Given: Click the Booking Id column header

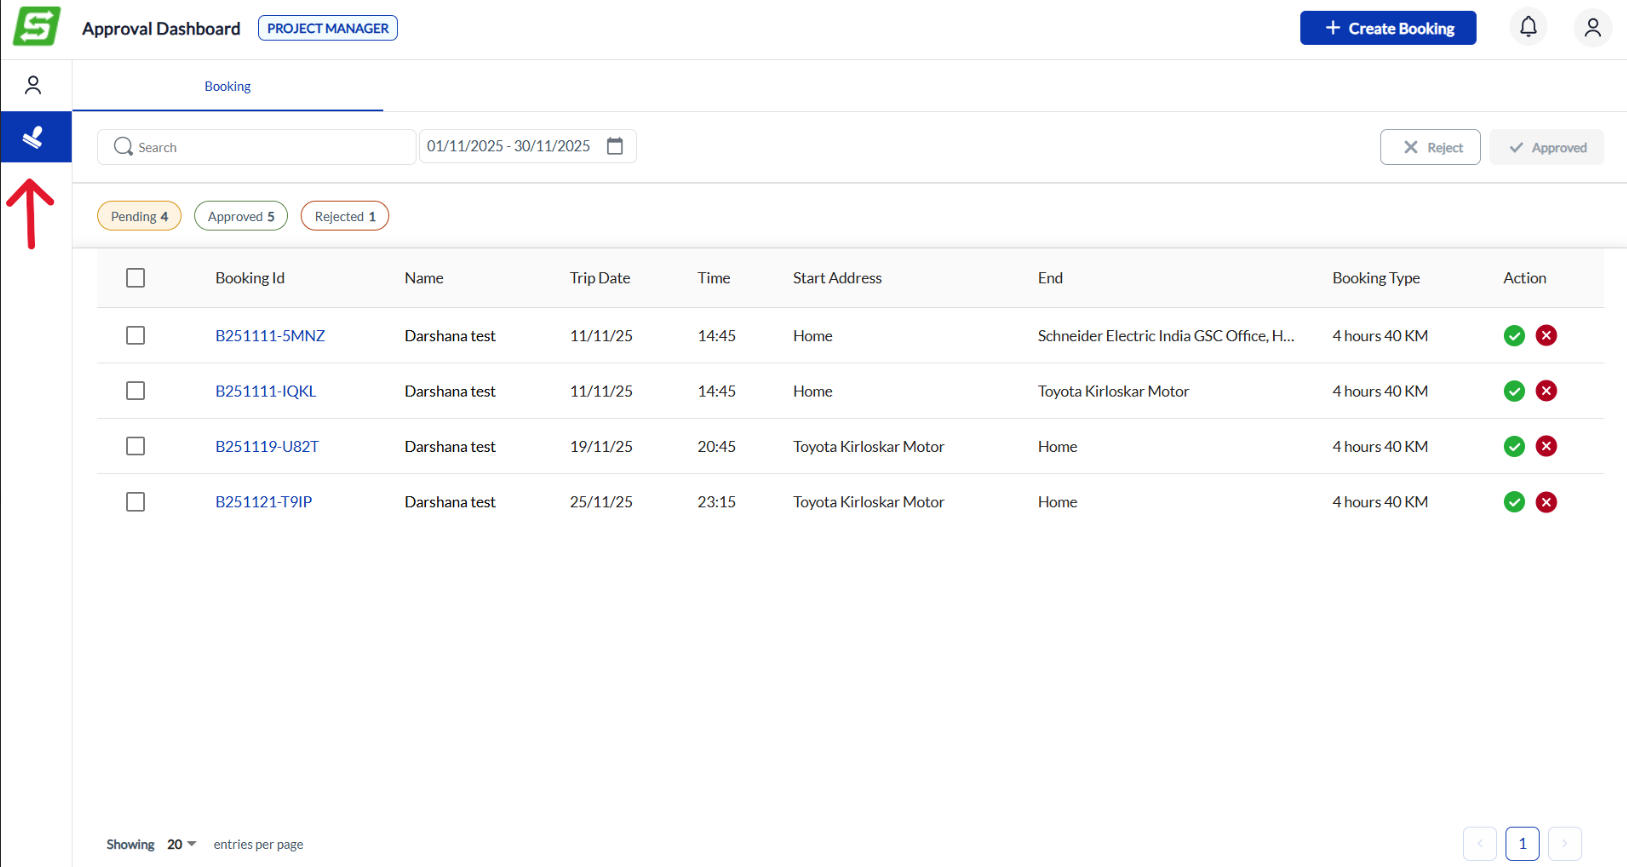Looking at the screenshot, I should point(250,278).
